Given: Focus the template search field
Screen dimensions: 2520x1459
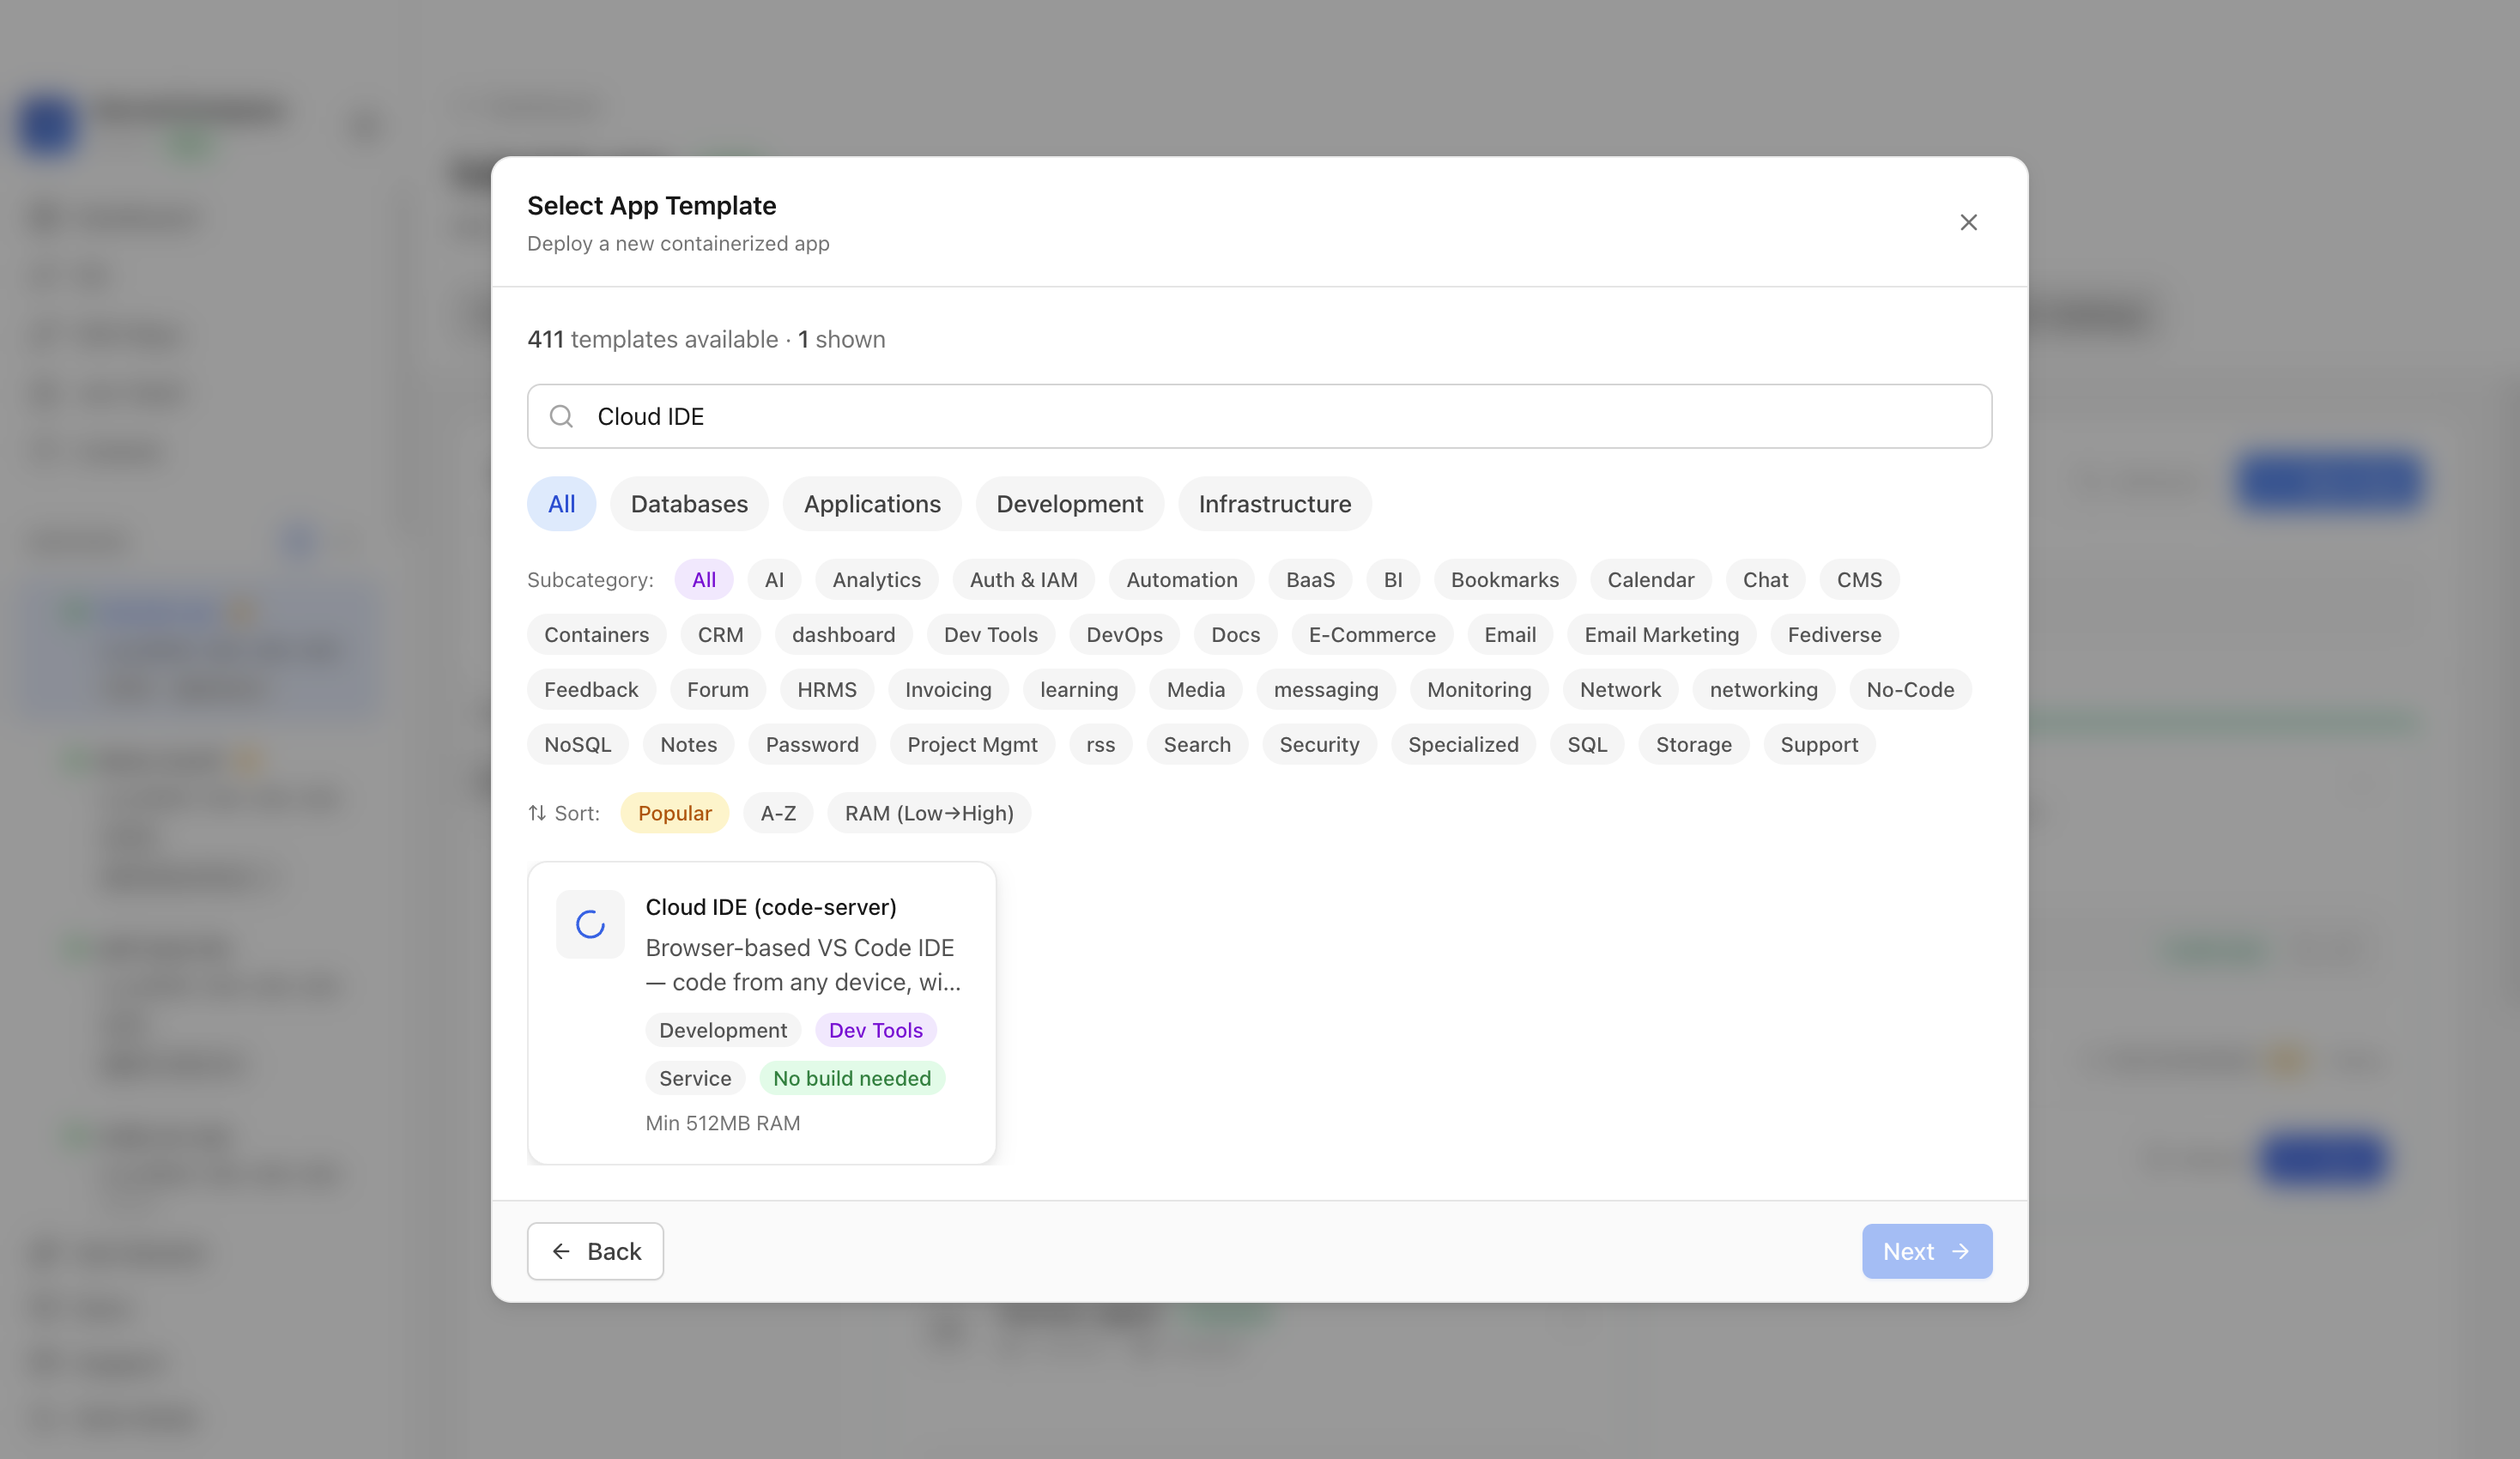Looking at the screenshot, I should click(1259, 416).
